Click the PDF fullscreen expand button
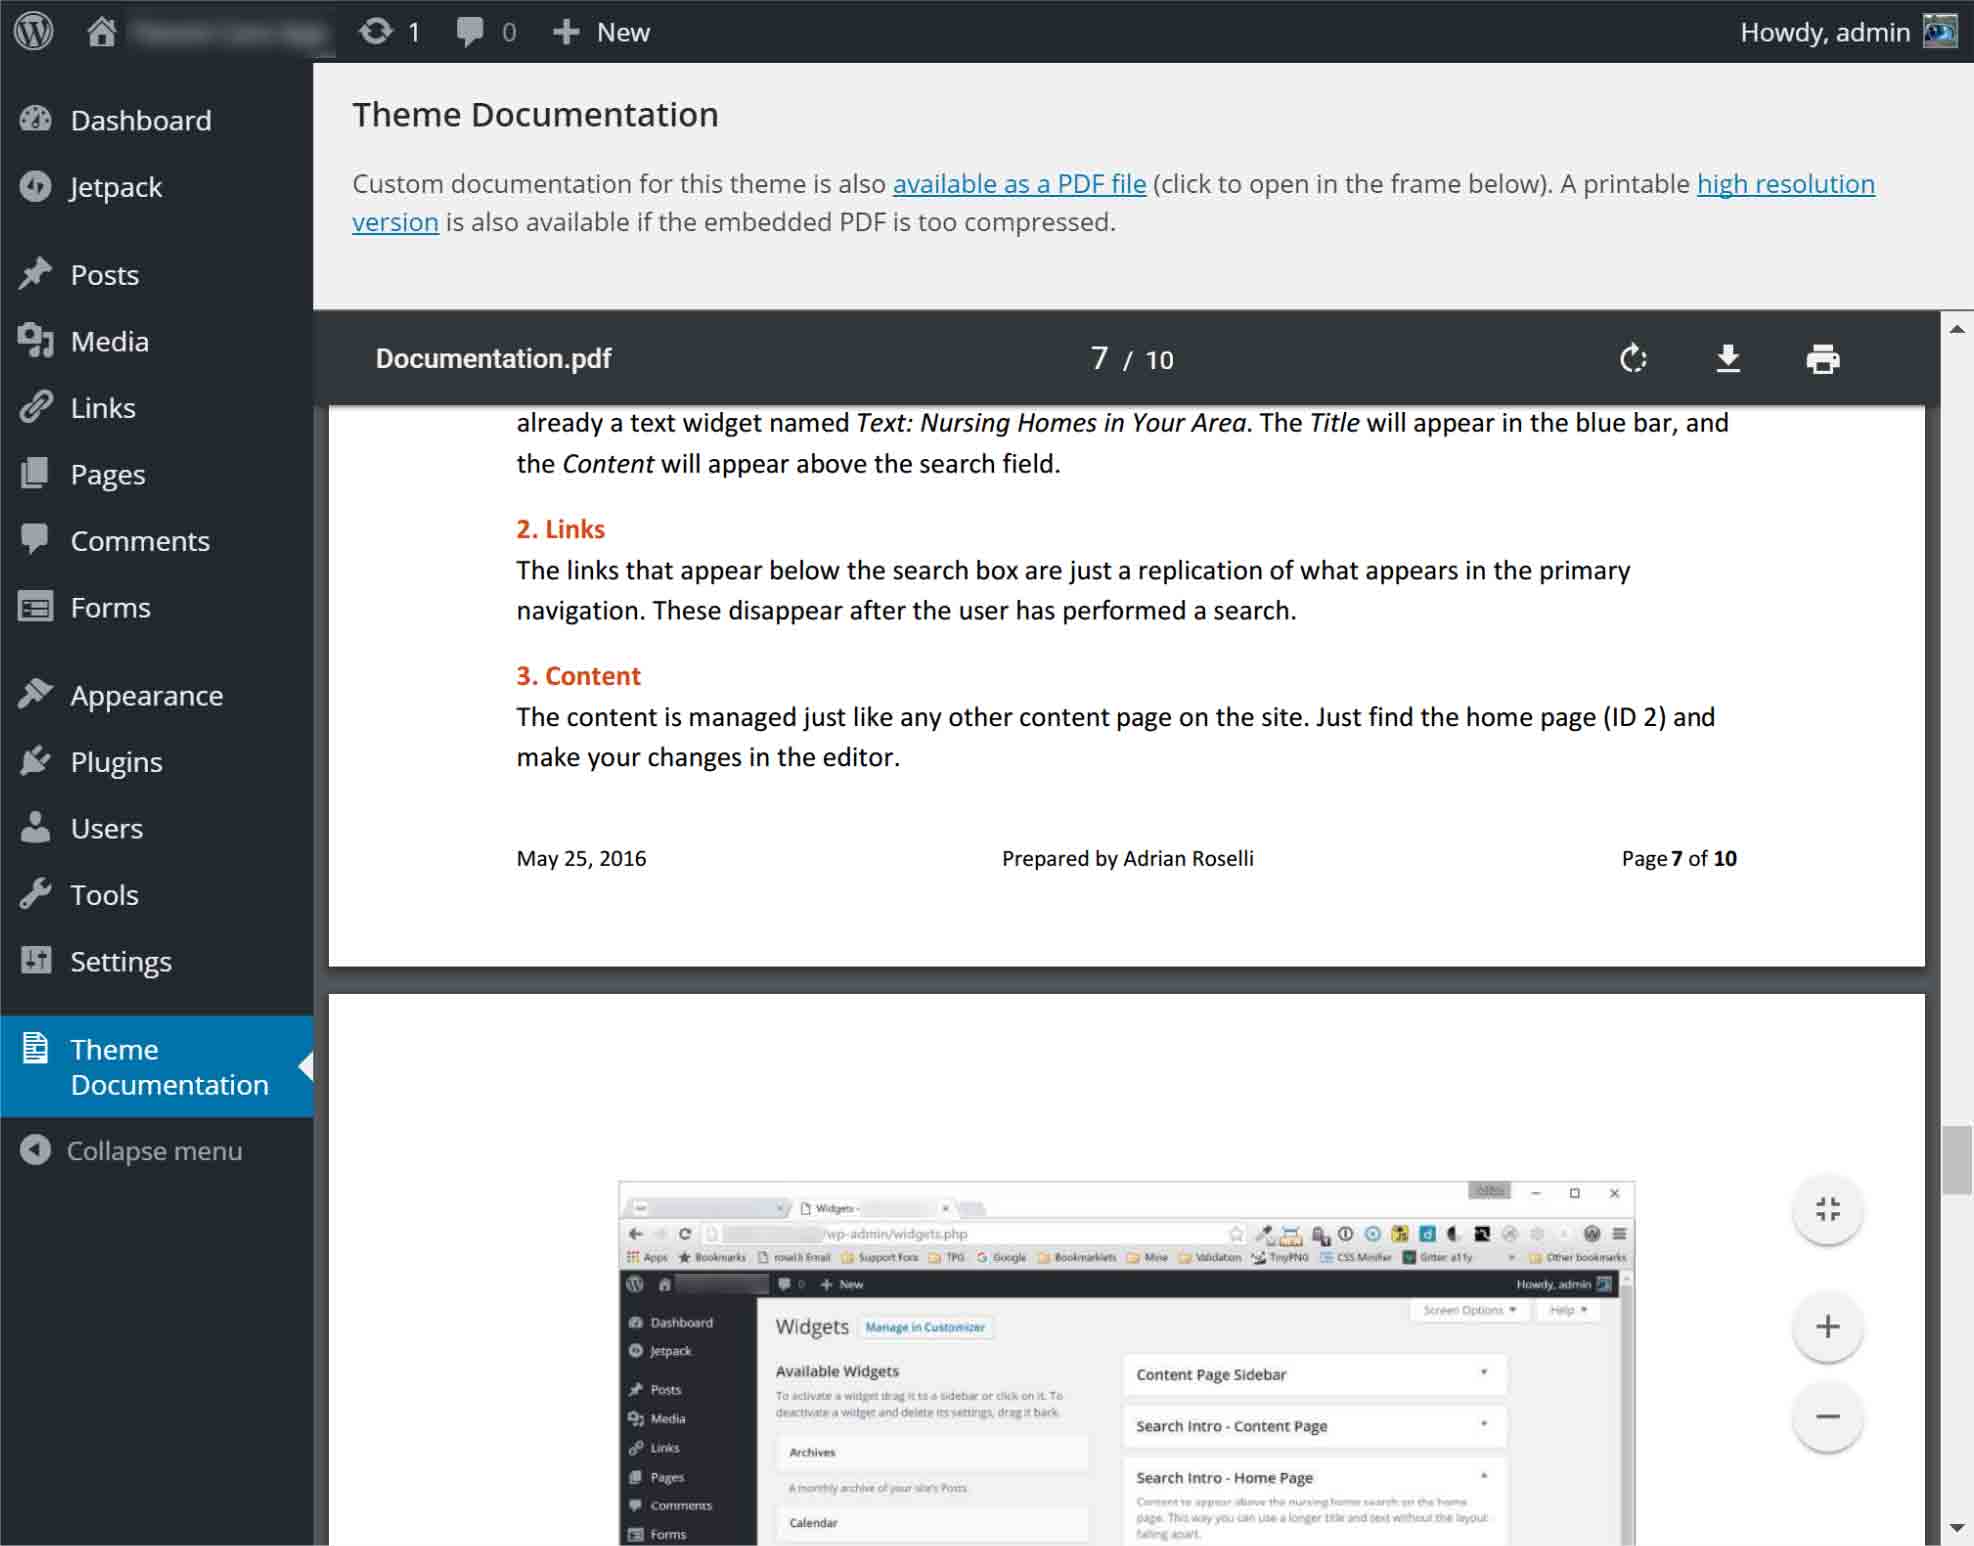Image resolution: width=1974 pixels, height=1546 pixels. pos(1827,1208)
